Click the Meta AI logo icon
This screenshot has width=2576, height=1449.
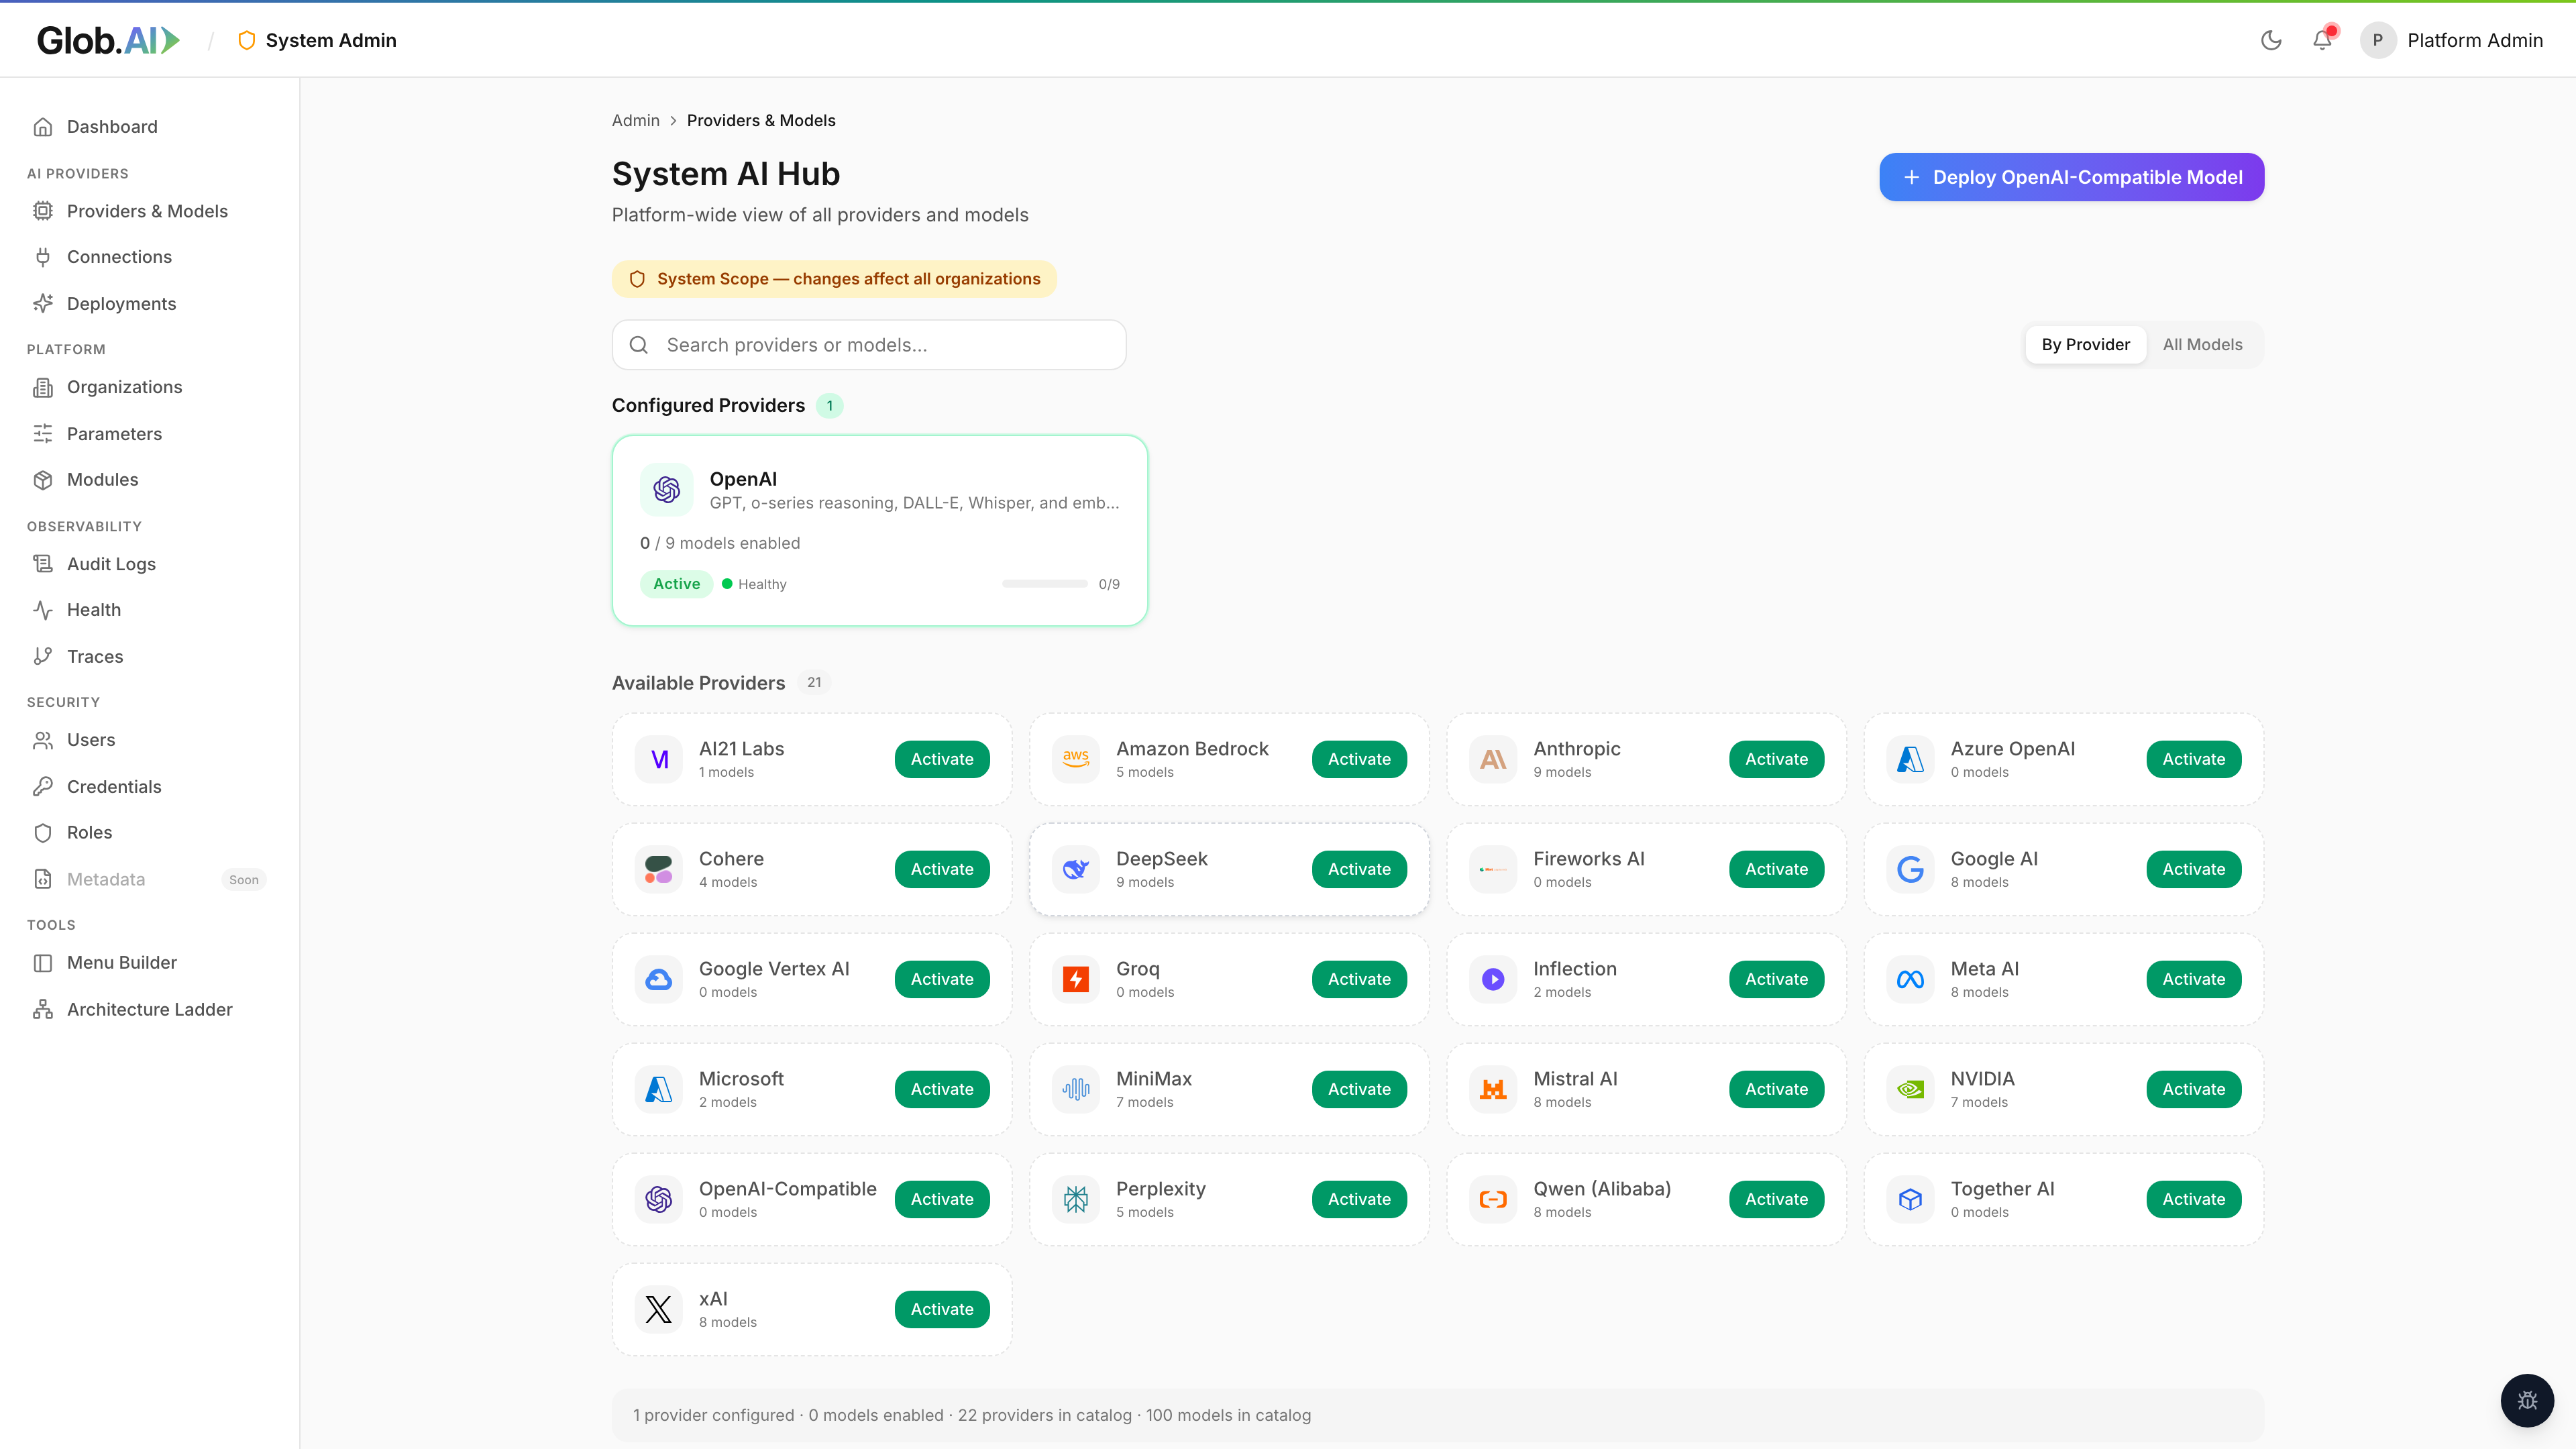(x=1910, y=979)
